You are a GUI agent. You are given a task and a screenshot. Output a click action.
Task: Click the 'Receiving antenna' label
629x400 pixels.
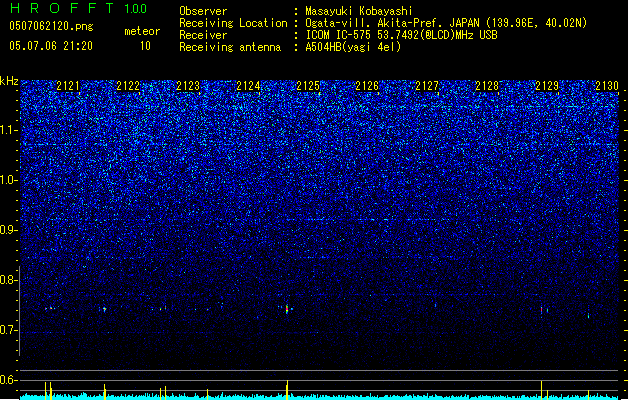pyautogui.click(x=230, y=47)
